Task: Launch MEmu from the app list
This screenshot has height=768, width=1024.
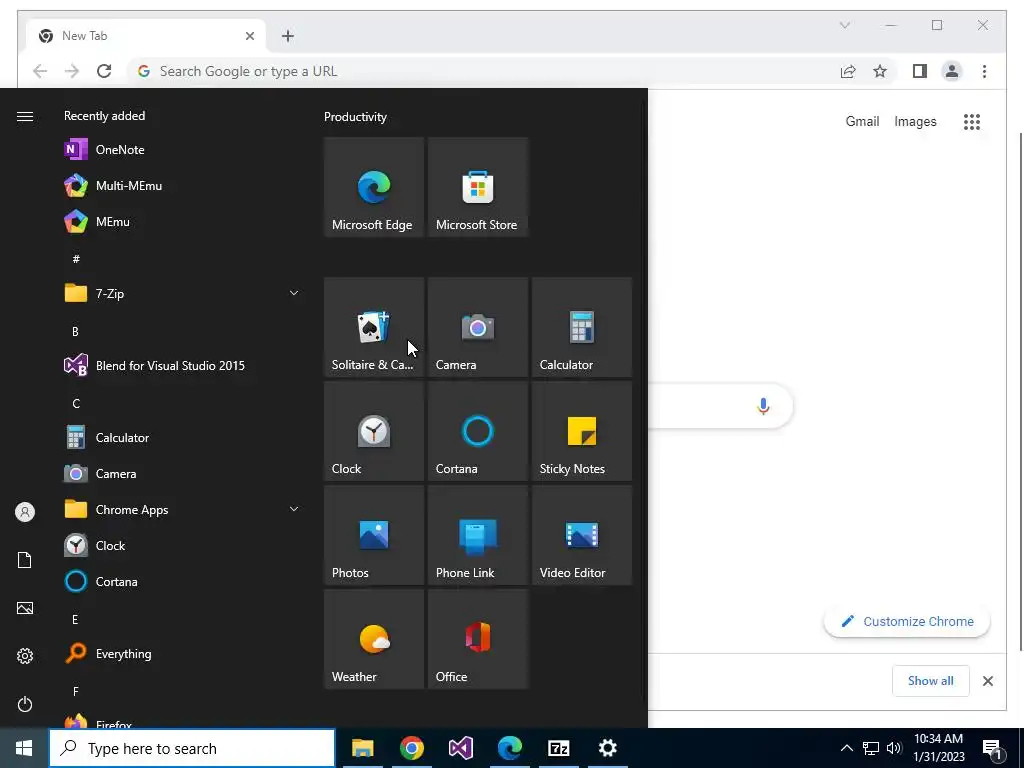Action: (182, 221)
